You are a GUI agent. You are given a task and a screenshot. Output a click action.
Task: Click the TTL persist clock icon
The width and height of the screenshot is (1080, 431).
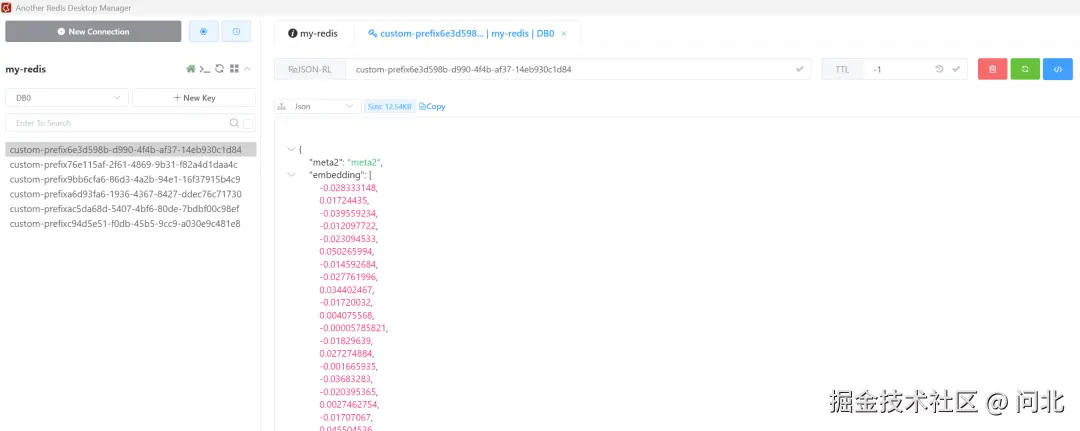coord(939,69)
